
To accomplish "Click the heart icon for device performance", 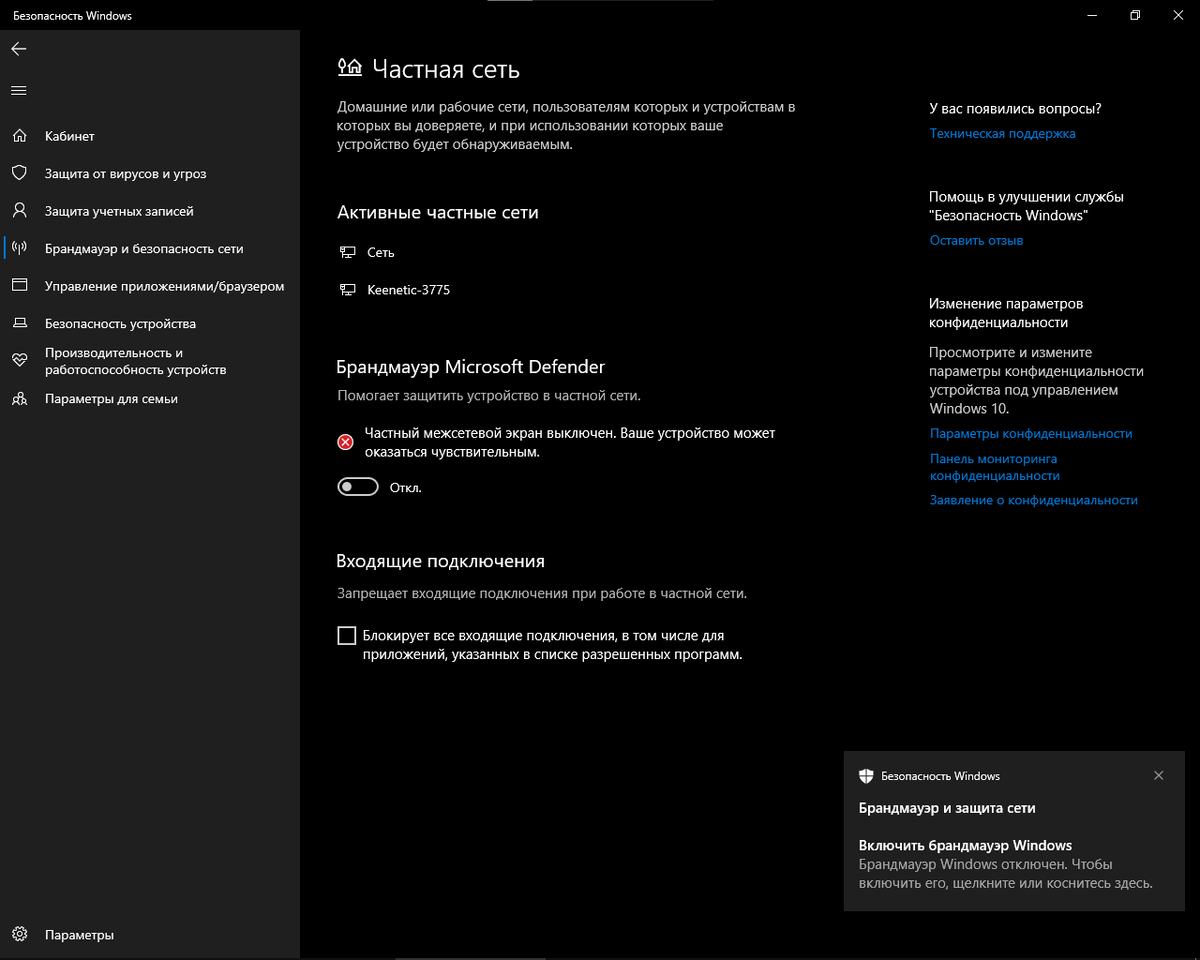I will pos(19,361).
